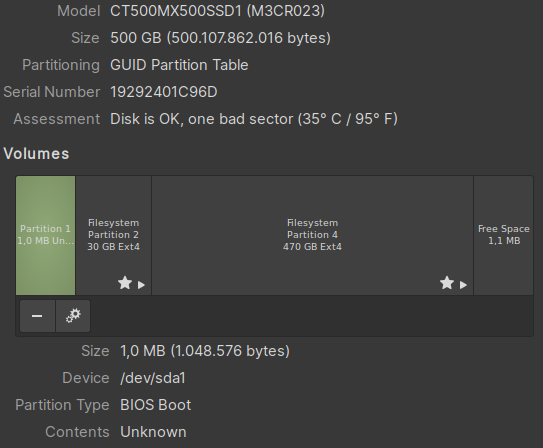This screenshot has height=448, width=543.
Task: Select the 470 GB Ext4 Partition 4 block
Action: [x=312, y=235]
